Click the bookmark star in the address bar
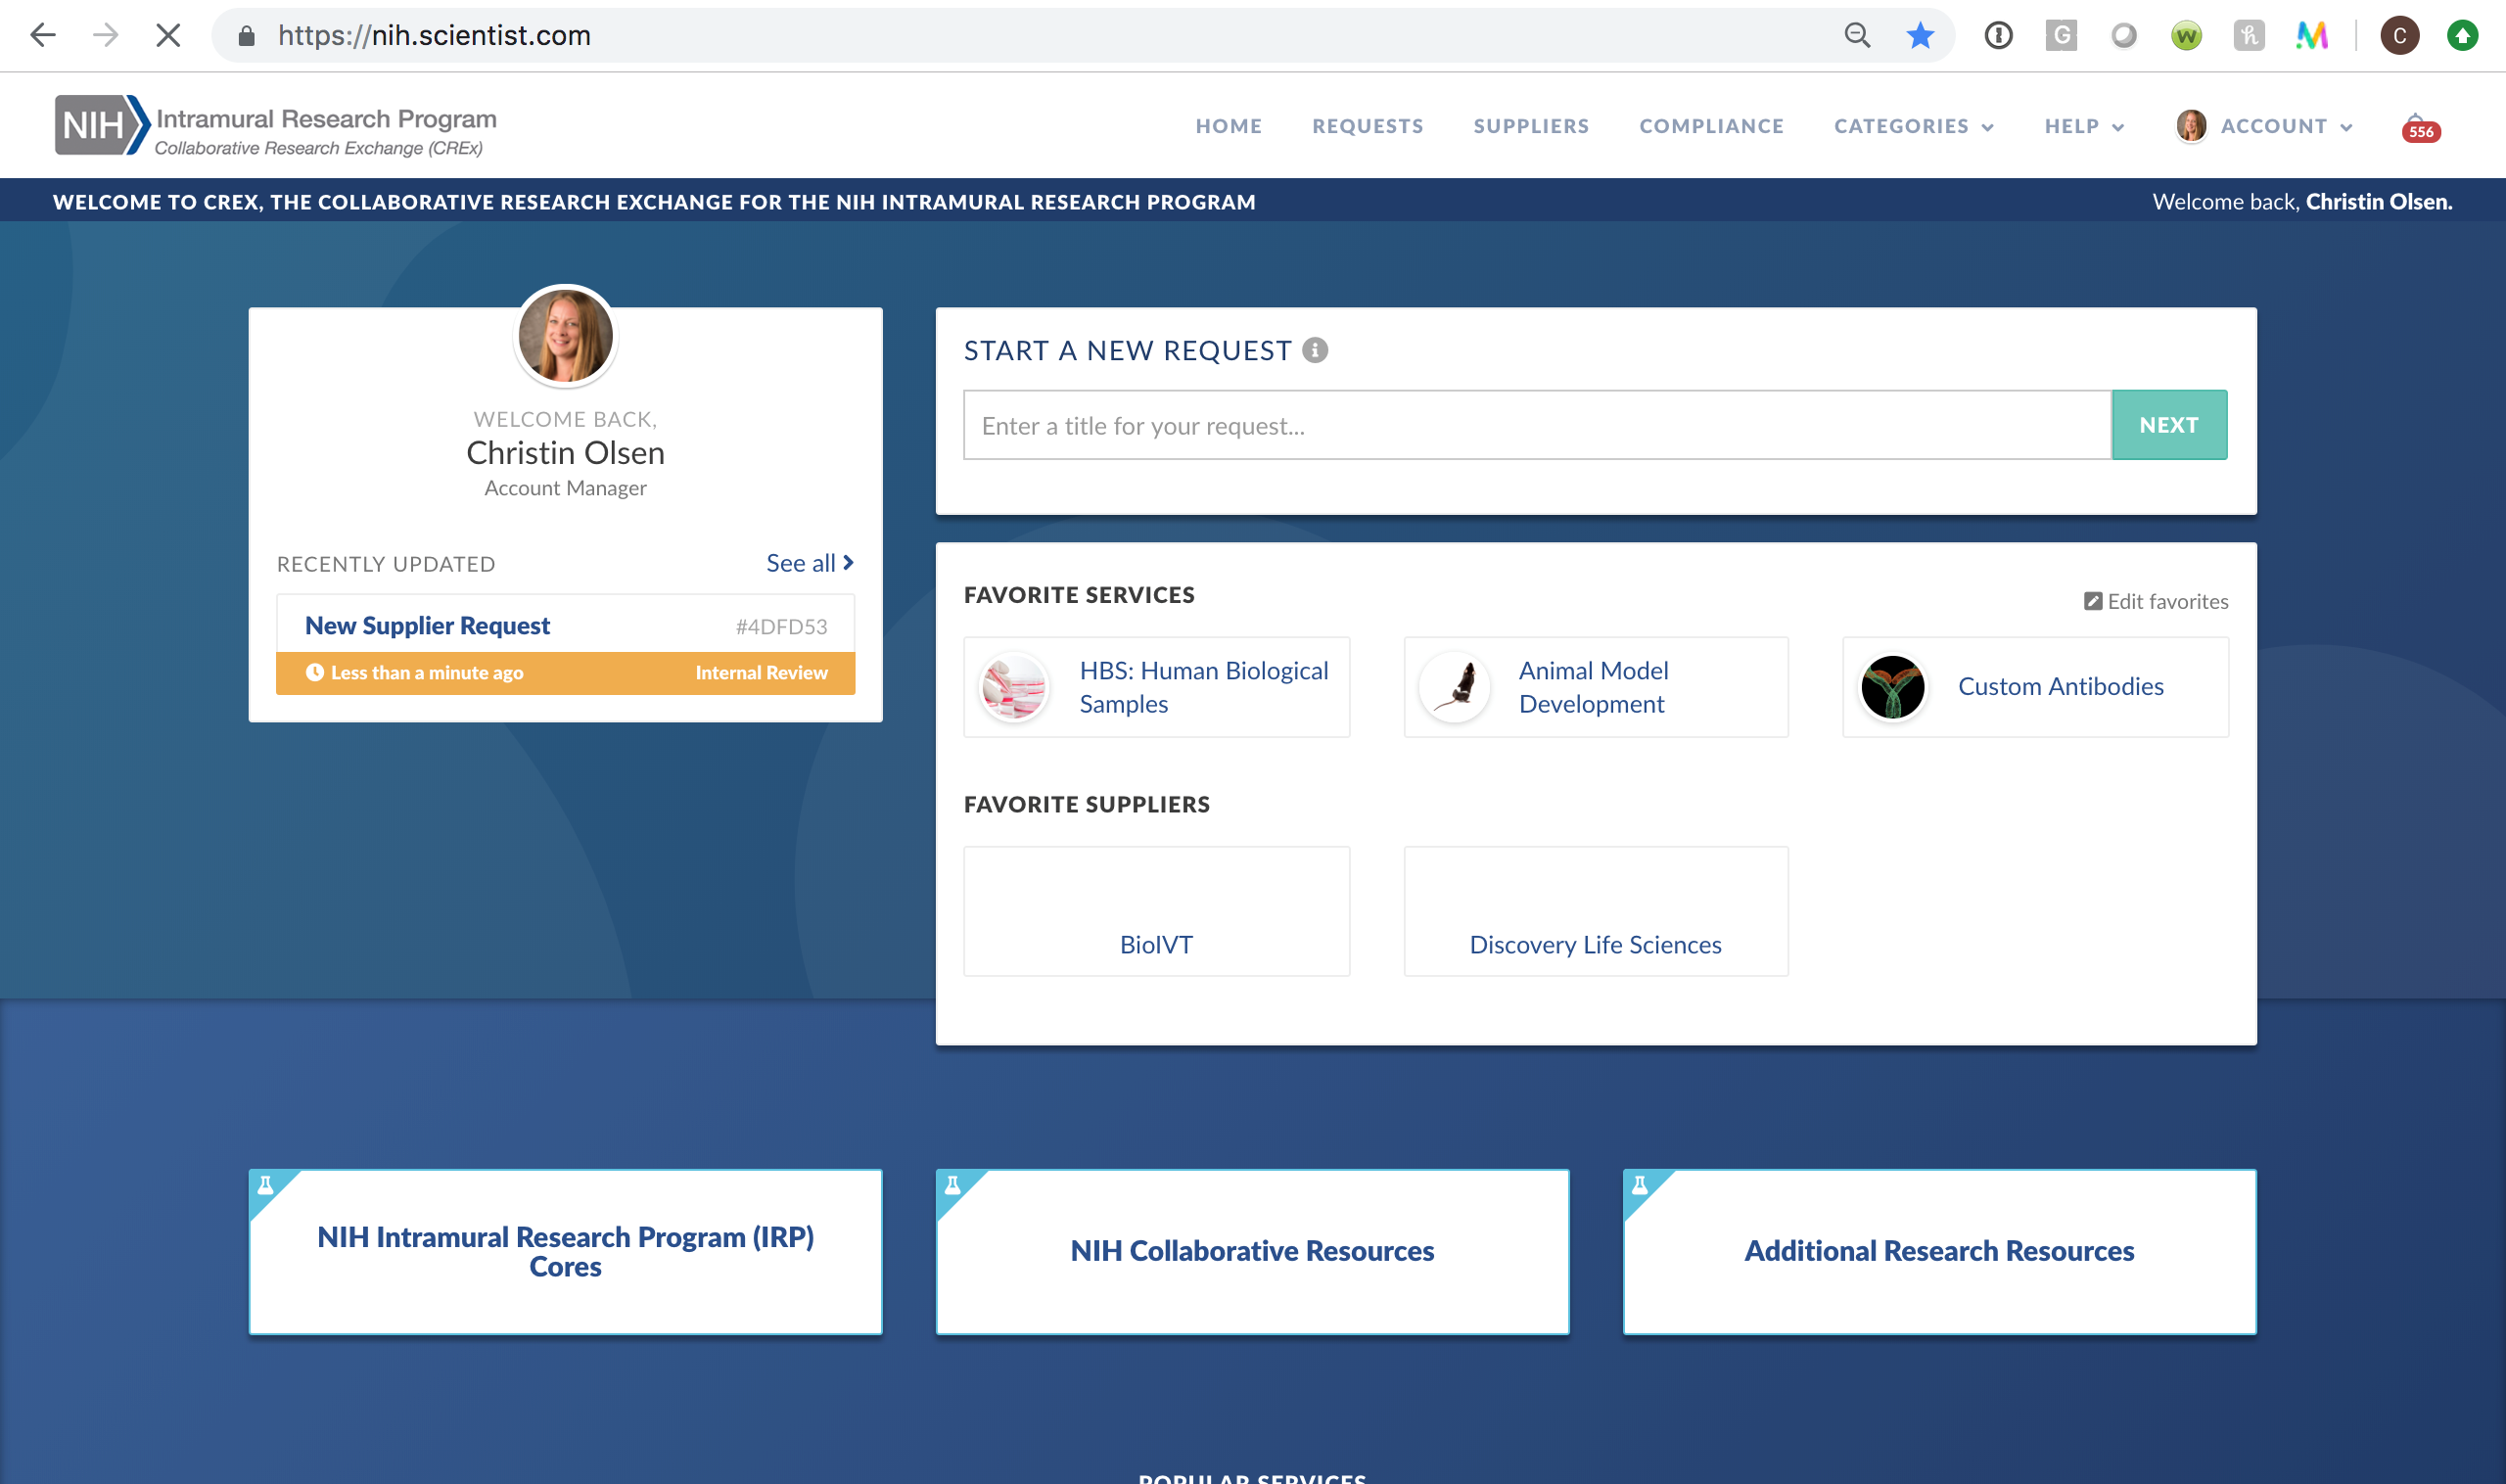 click(1919, 35)
